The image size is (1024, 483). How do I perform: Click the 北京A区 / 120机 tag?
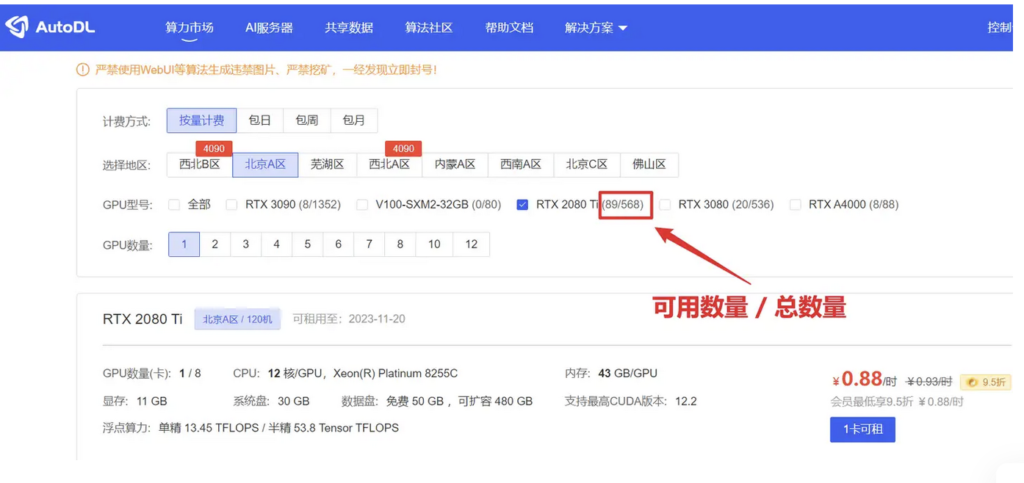point(237,319)
